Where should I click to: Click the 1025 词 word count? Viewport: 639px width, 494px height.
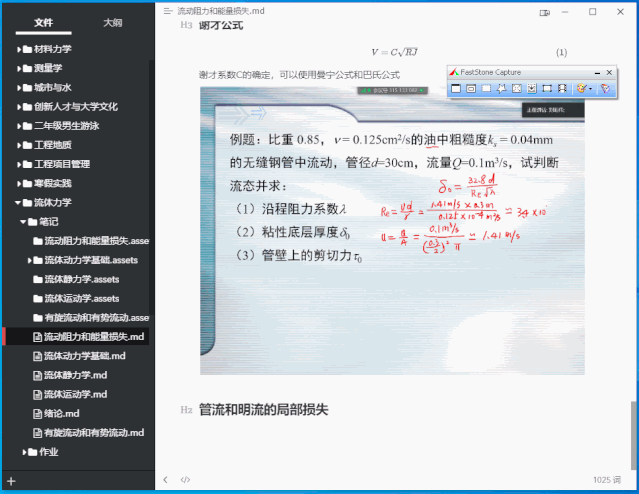pyautogui.click(x=607, y=480)
